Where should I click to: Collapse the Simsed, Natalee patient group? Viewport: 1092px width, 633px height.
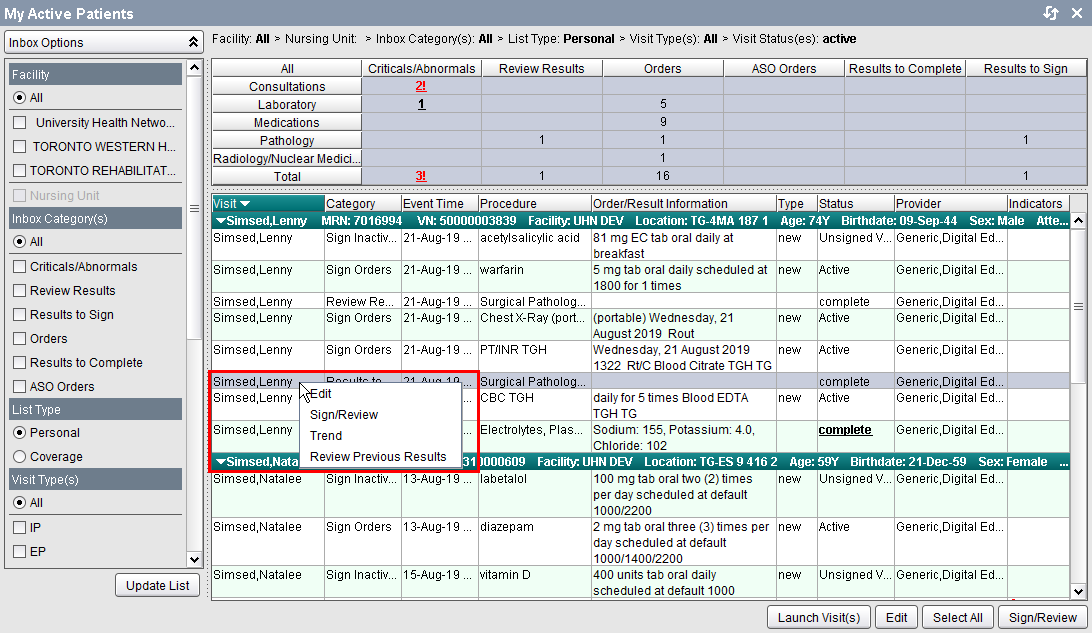click(x=220, y=462)
